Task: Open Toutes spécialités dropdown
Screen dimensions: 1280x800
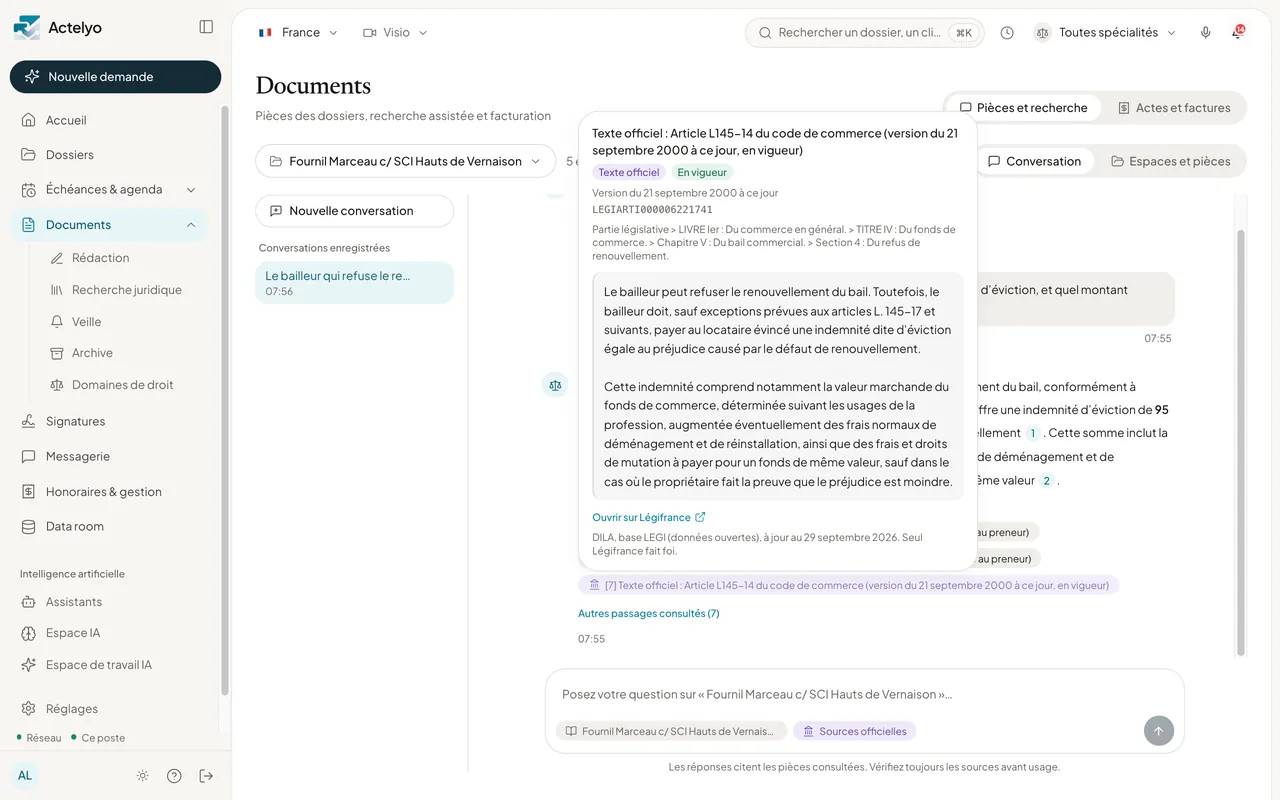Action: 1105,33
